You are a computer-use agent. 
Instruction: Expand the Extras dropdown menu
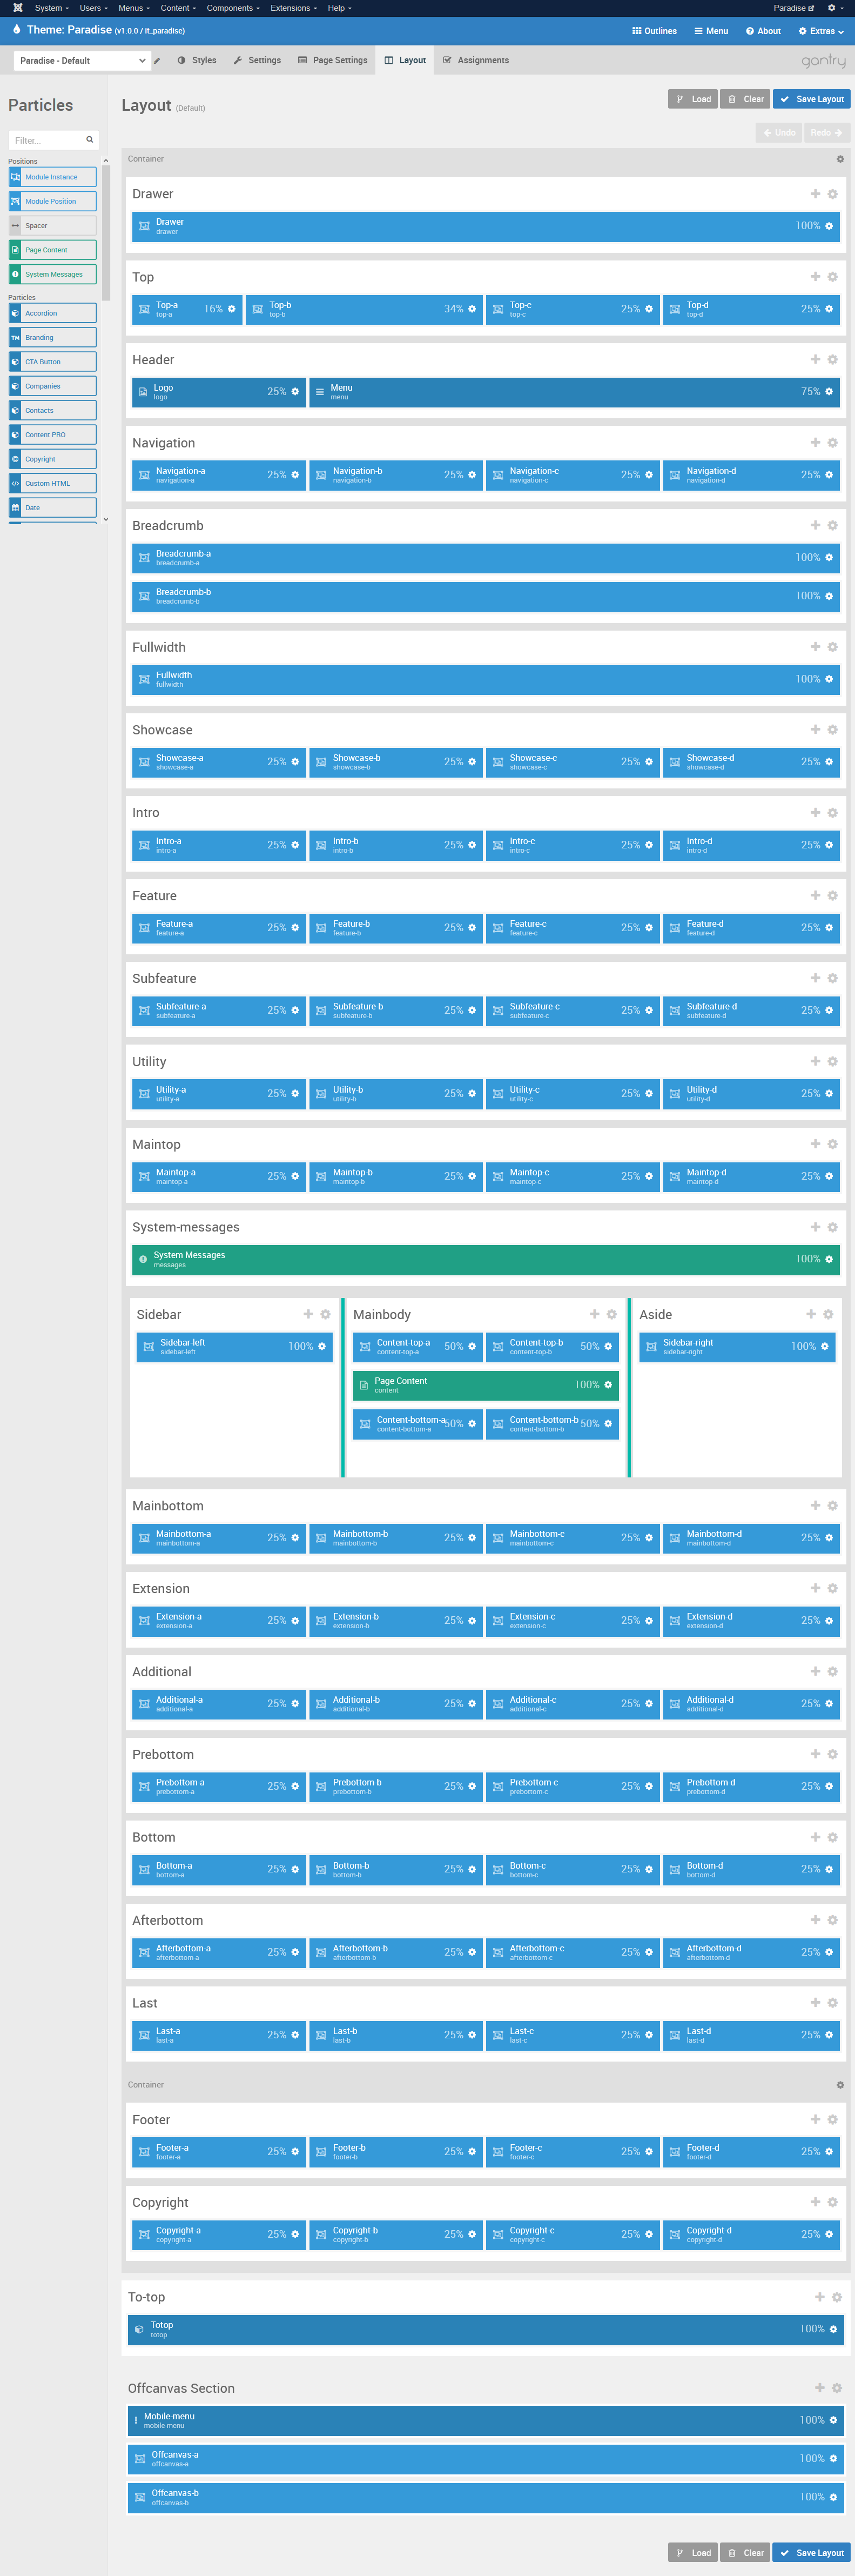[821, 31]
